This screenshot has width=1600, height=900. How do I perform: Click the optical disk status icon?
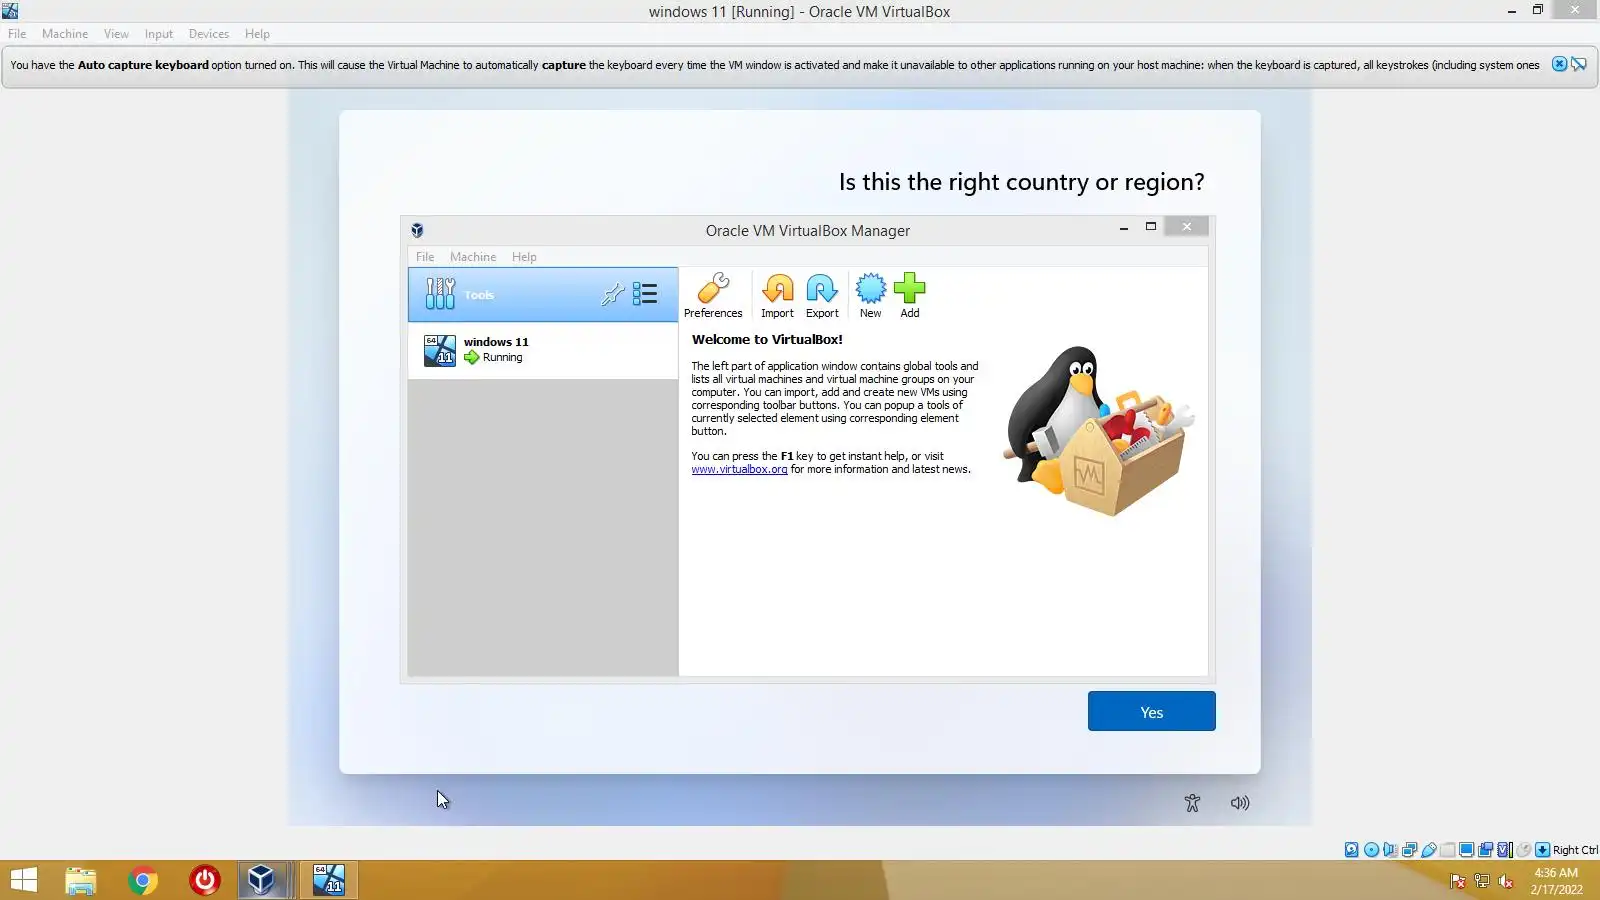[x=1371, y=850]
